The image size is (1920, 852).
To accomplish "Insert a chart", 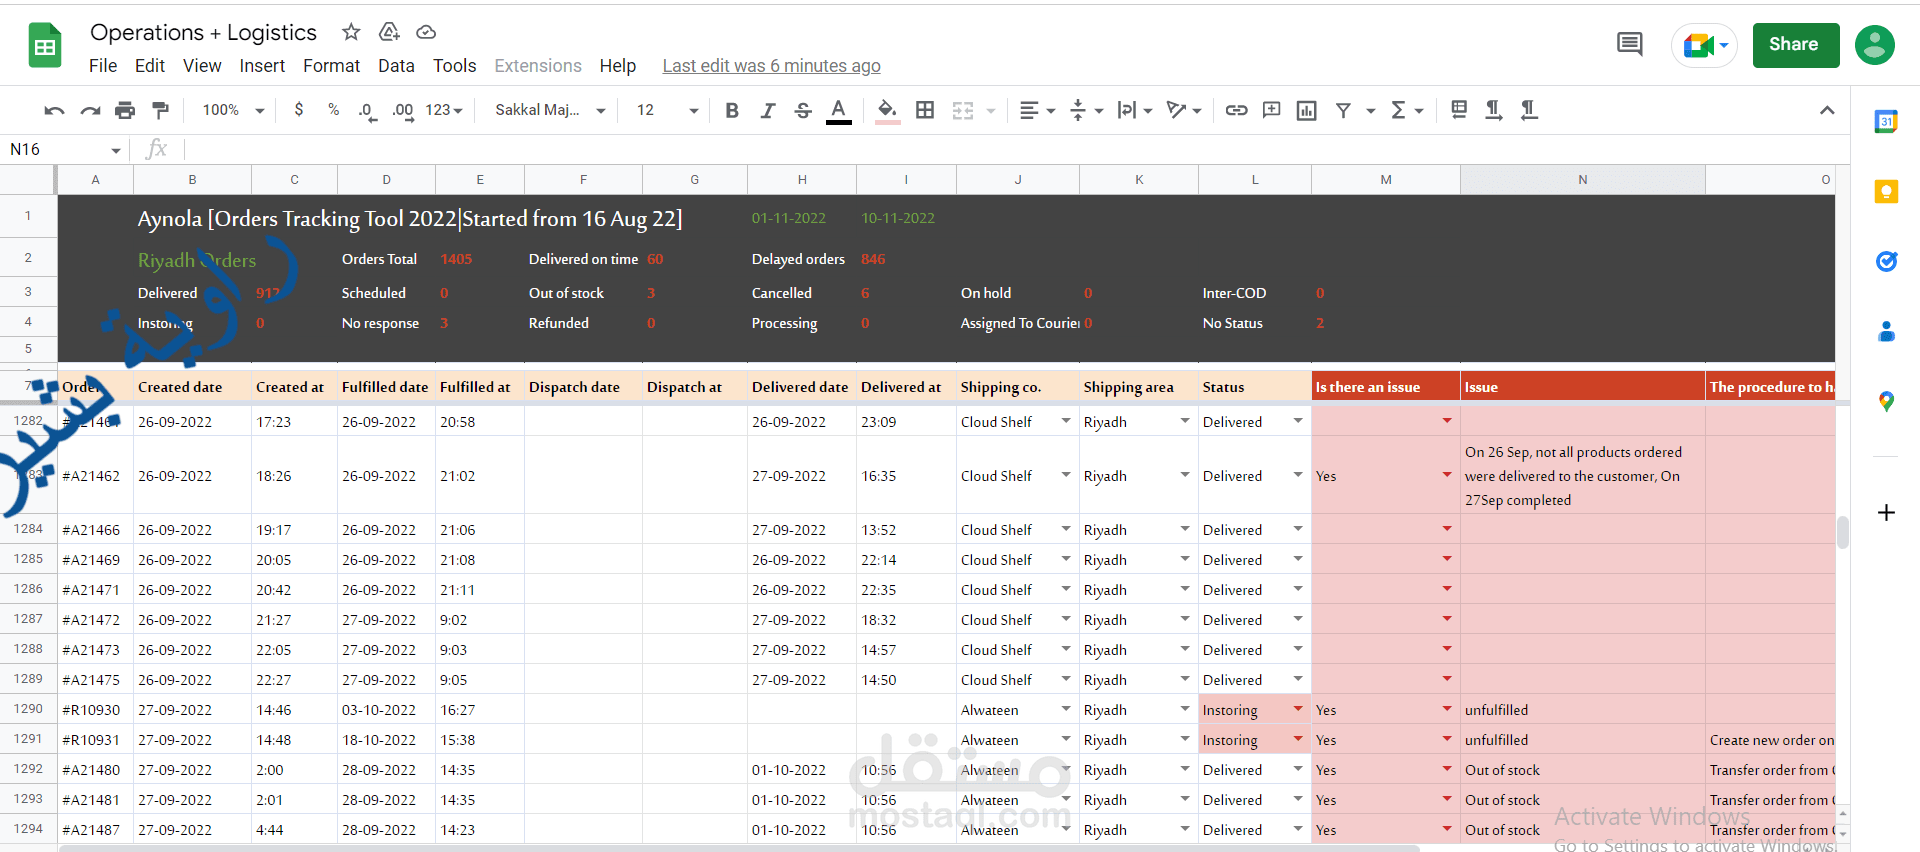I will 1306,110.
